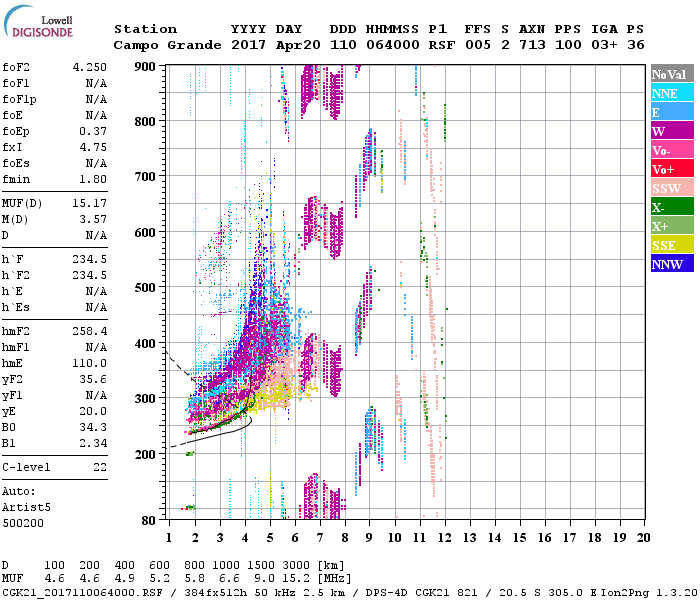Click the Vo- pink legend swatch
The width and height of the screenshot is (700, 600).
672,150
